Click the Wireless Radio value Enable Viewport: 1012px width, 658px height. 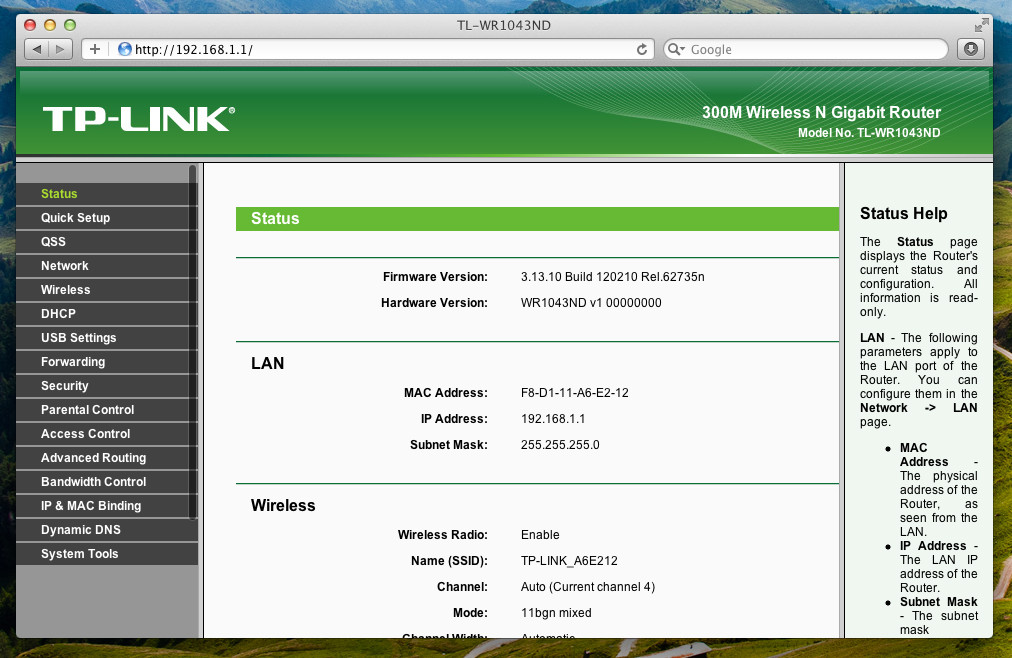(540, 535)
